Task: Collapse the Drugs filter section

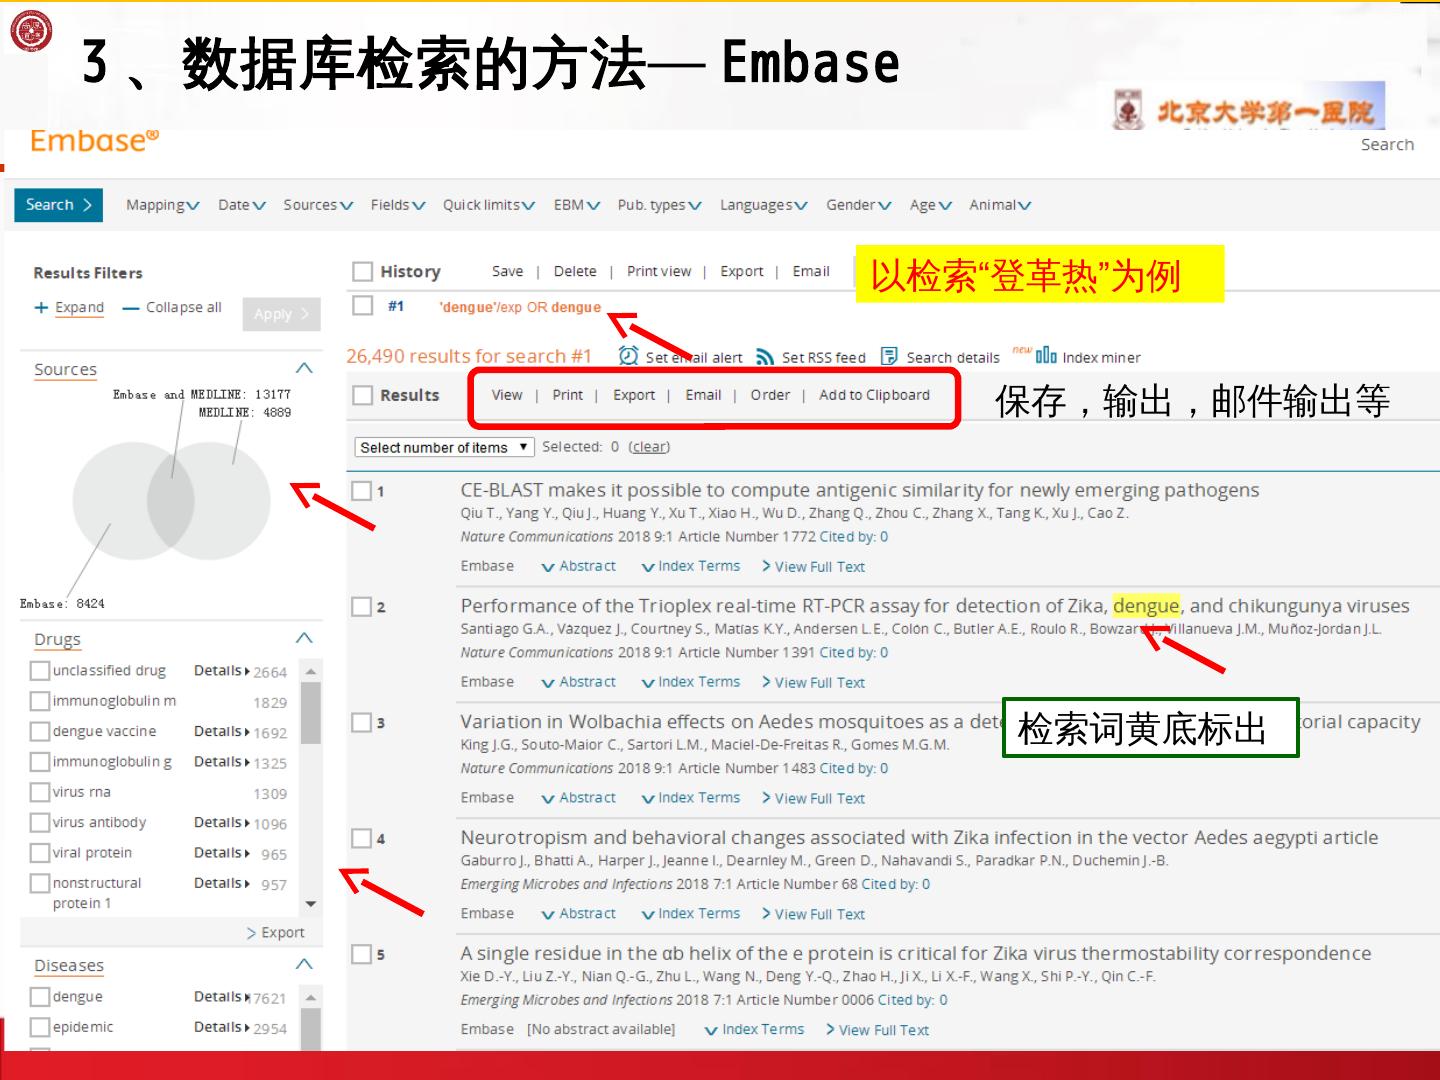Action: (x=305, y=638)
